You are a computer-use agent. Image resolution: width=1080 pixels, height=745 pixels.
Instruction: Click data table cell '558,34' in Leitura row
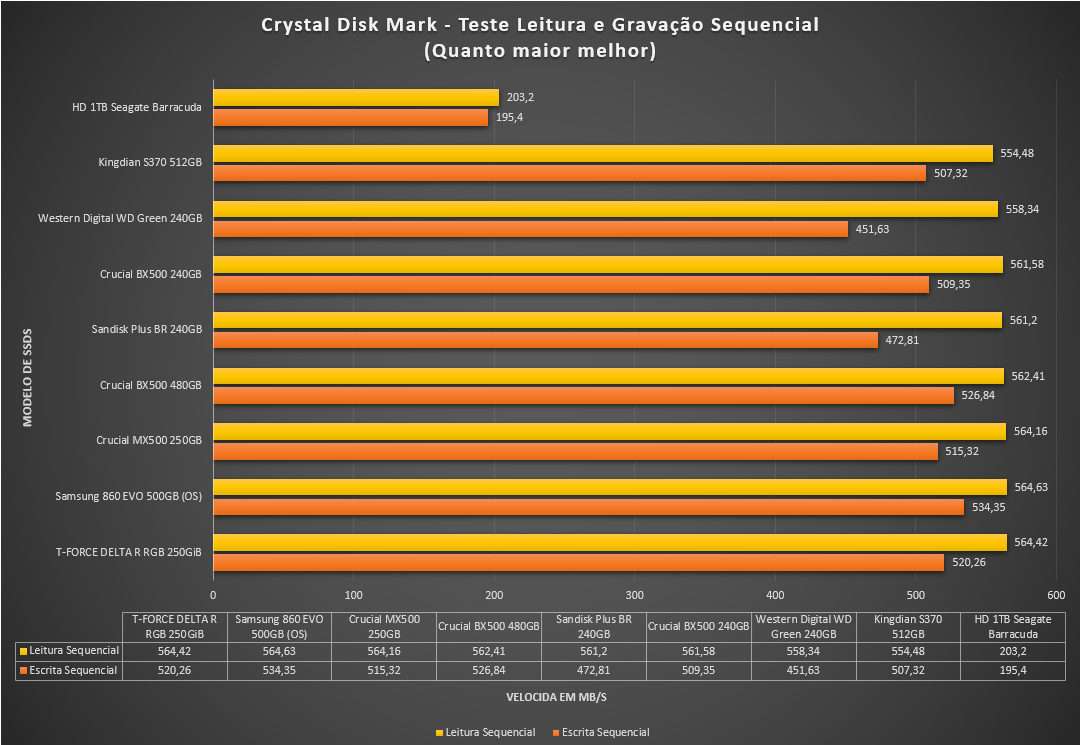click(803, 651)
